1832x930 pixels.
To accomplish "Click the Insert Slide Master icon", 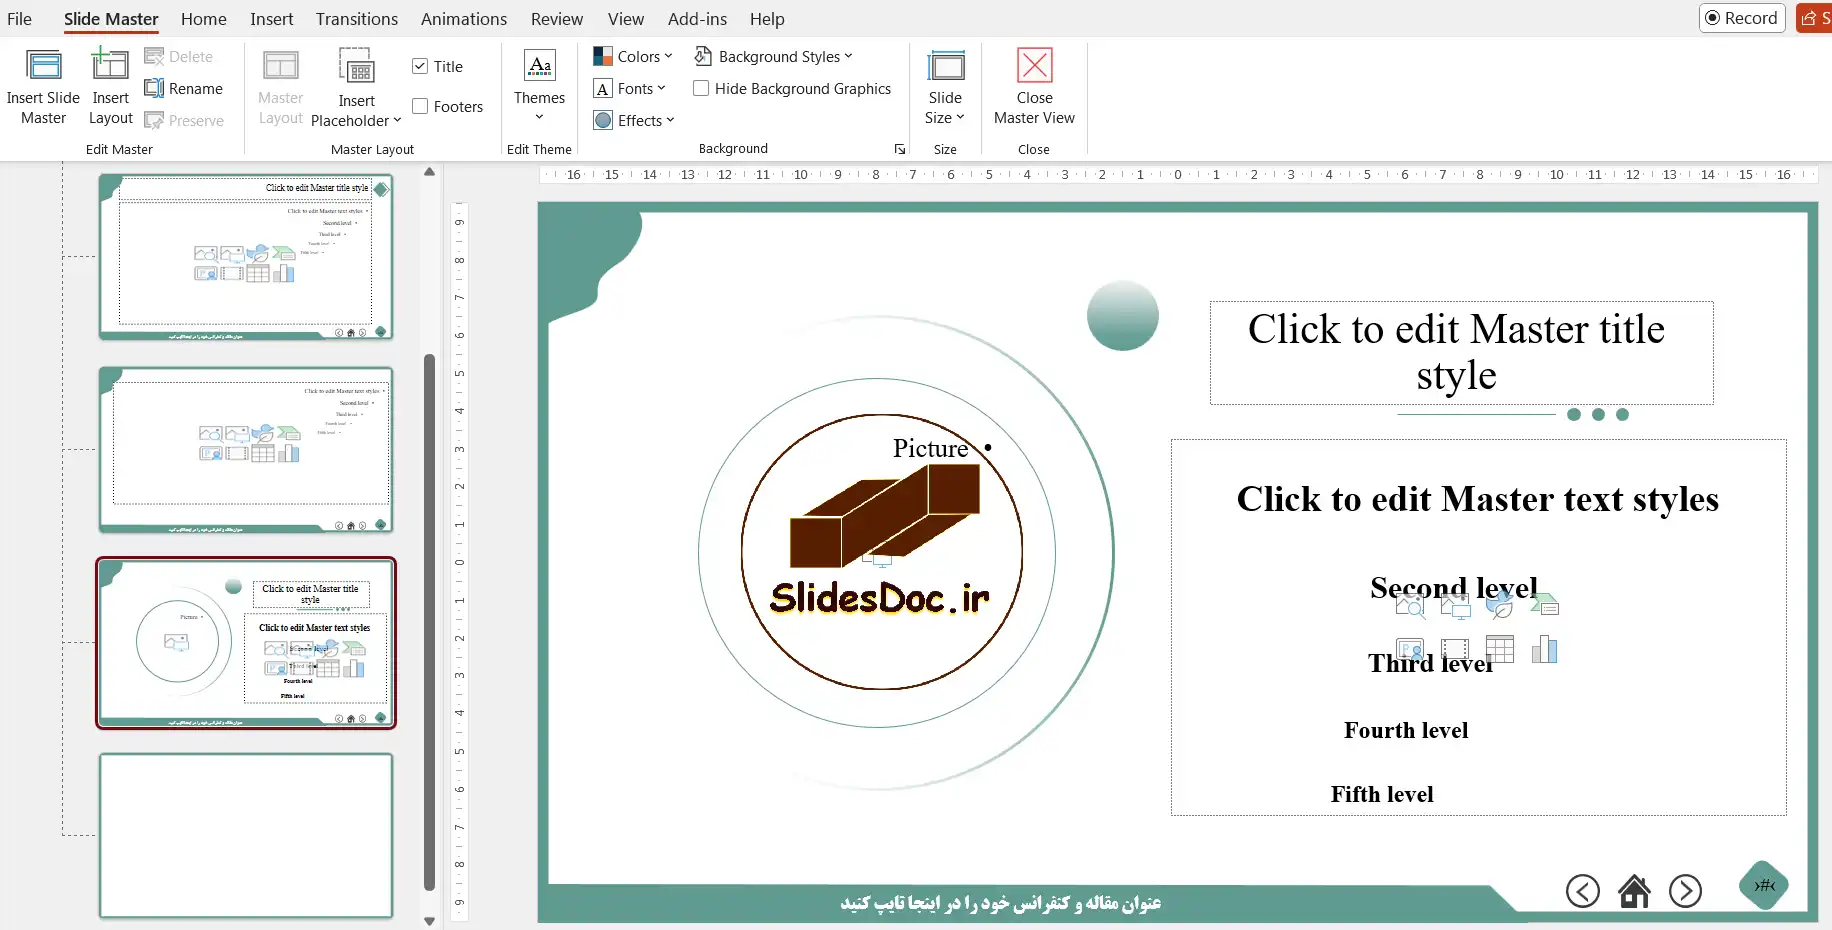I will tap(43, 66).
